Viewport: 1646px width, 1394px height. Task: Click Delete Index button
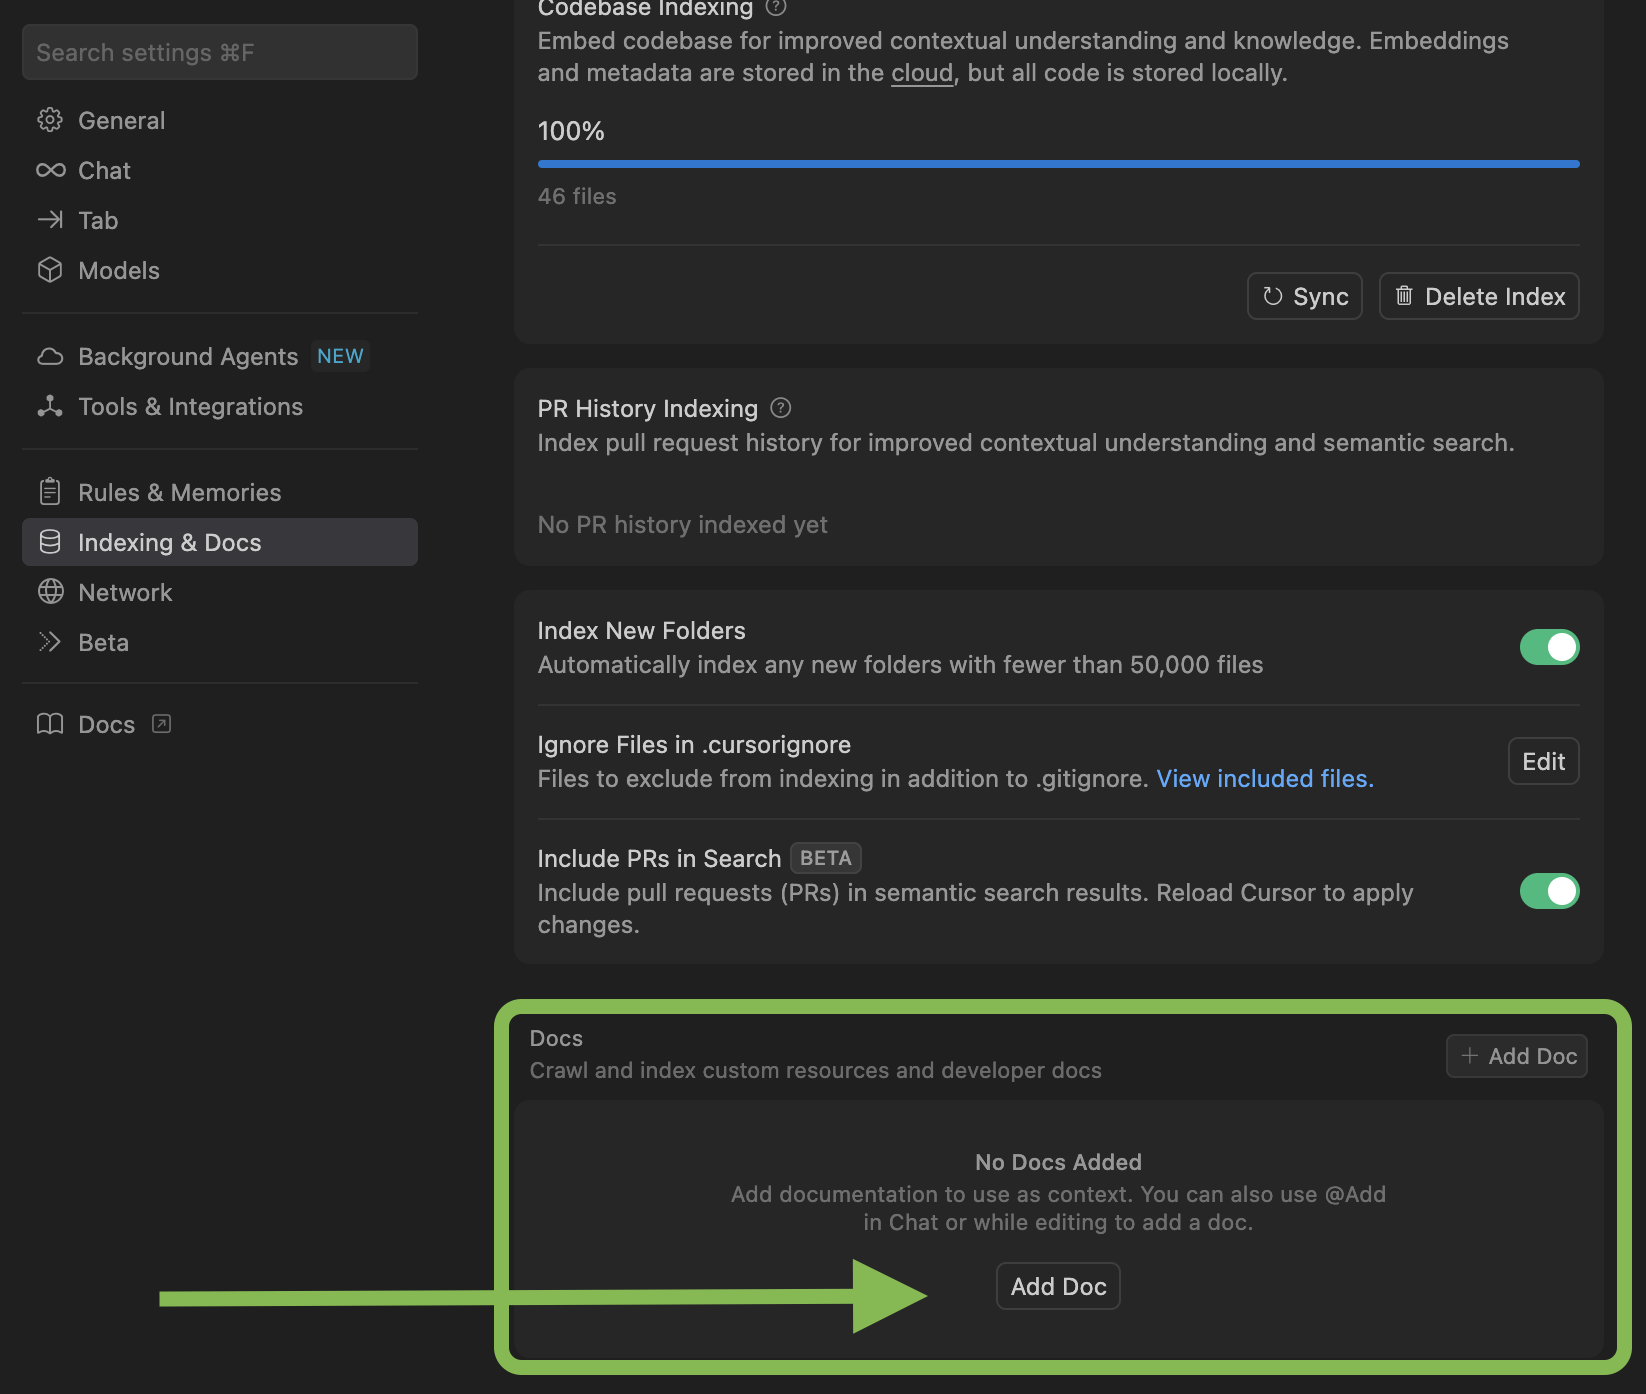tap(1478, 296)
